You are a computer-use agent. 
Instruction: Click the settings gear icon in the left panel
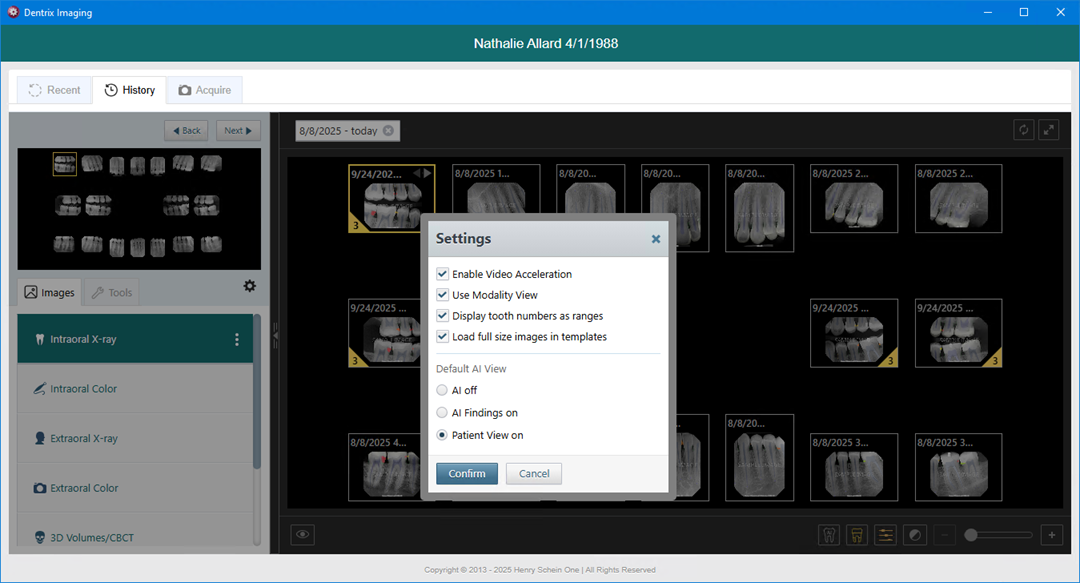click(x=249, y=286)
